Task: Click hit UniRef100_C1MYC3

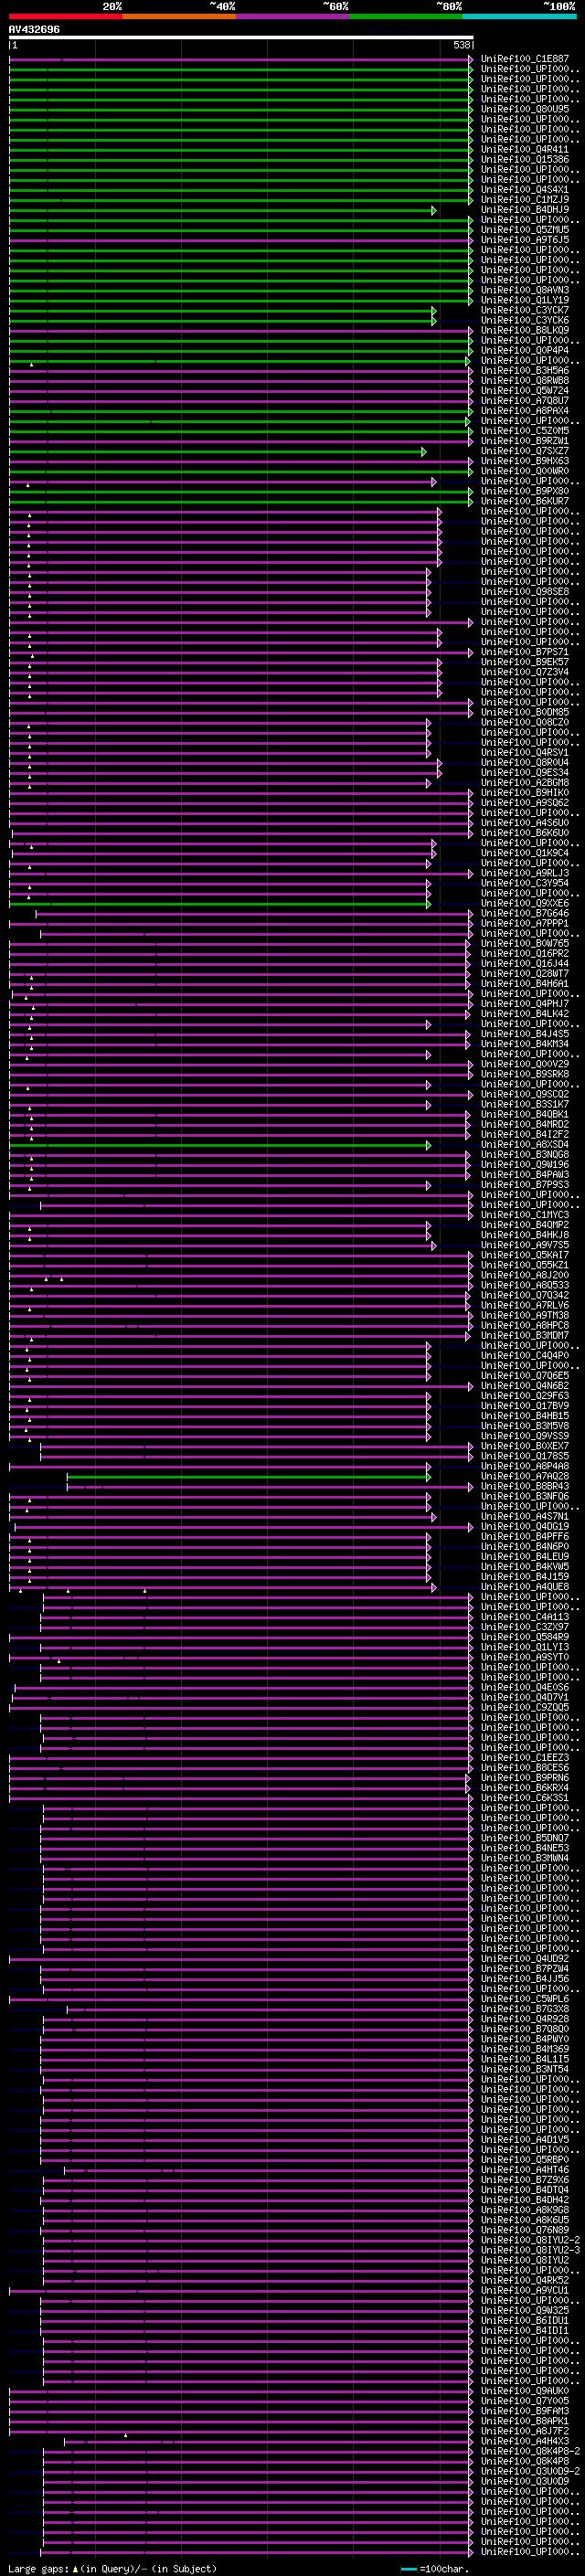Action: tap(525, 1215)
